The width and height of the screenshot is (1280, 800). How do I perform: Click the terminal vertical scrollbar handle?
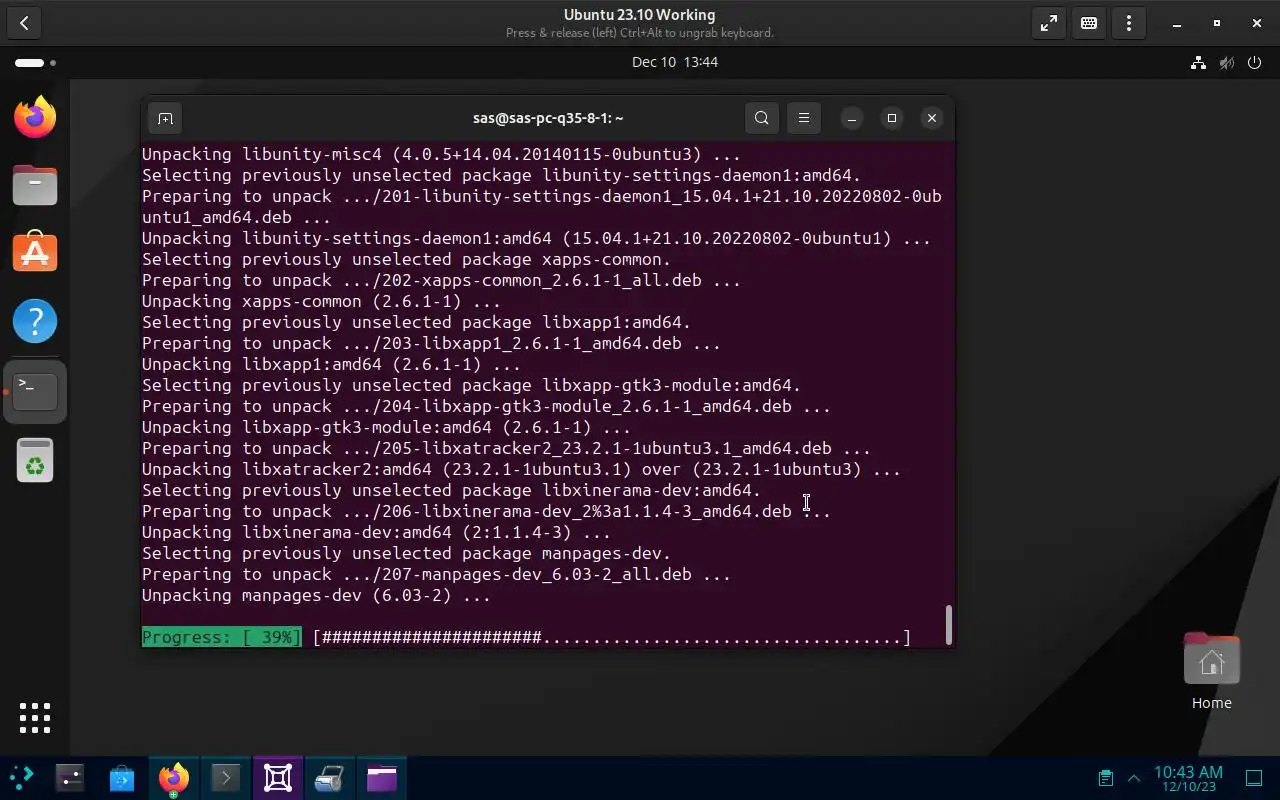[948, 624]
